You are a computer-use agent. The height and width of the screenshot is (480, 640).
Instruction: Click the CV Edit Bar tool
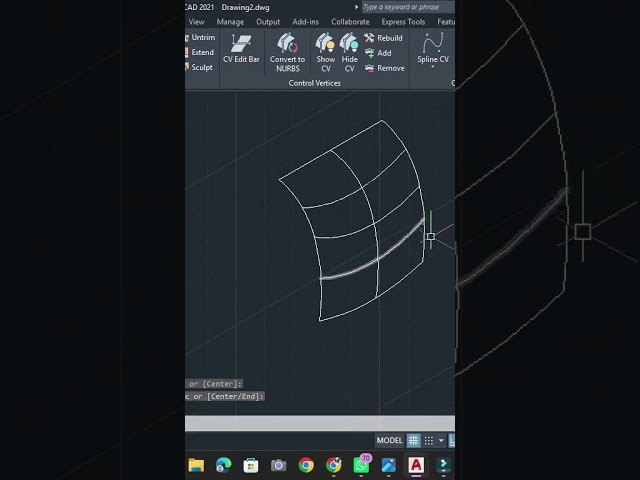(241, 49)
